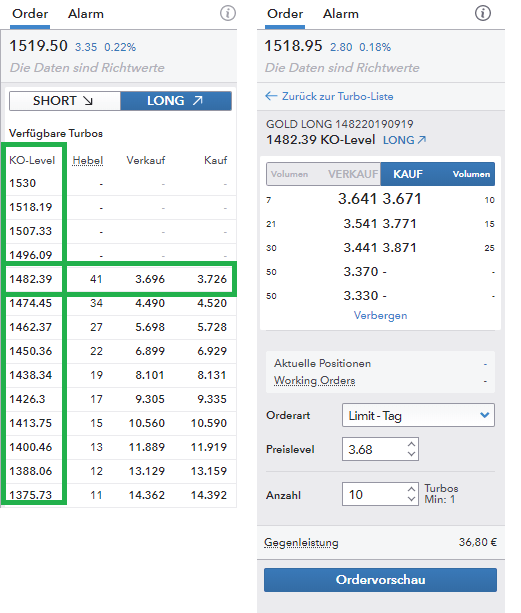Click order book bid price 3.330
The height and width of the screenshot is (613, 521).
tap(361, 296)
